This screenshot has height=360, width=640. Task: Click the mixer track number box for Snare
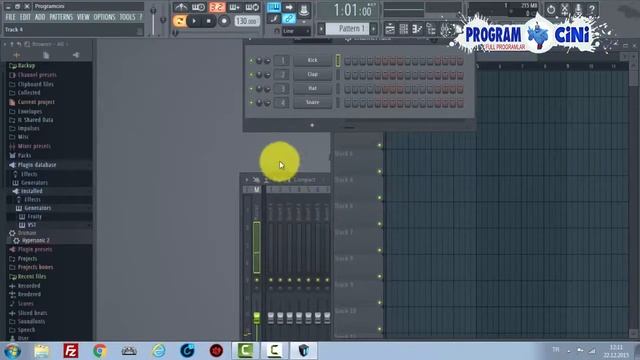coord(282,102)
